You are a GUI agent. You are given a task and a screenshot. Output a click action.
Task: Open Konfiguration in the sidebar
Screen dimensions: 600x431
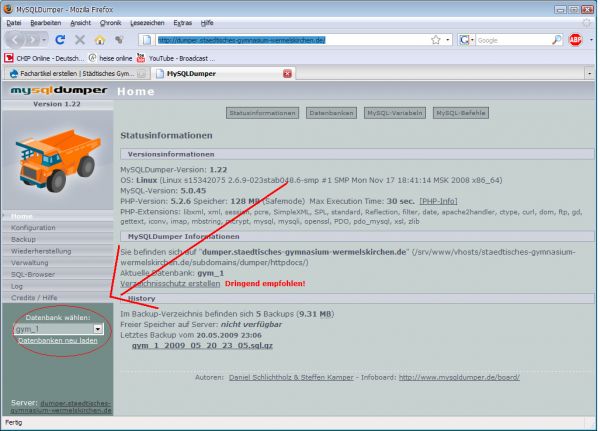pyautogui.click(x=57, y=228)
